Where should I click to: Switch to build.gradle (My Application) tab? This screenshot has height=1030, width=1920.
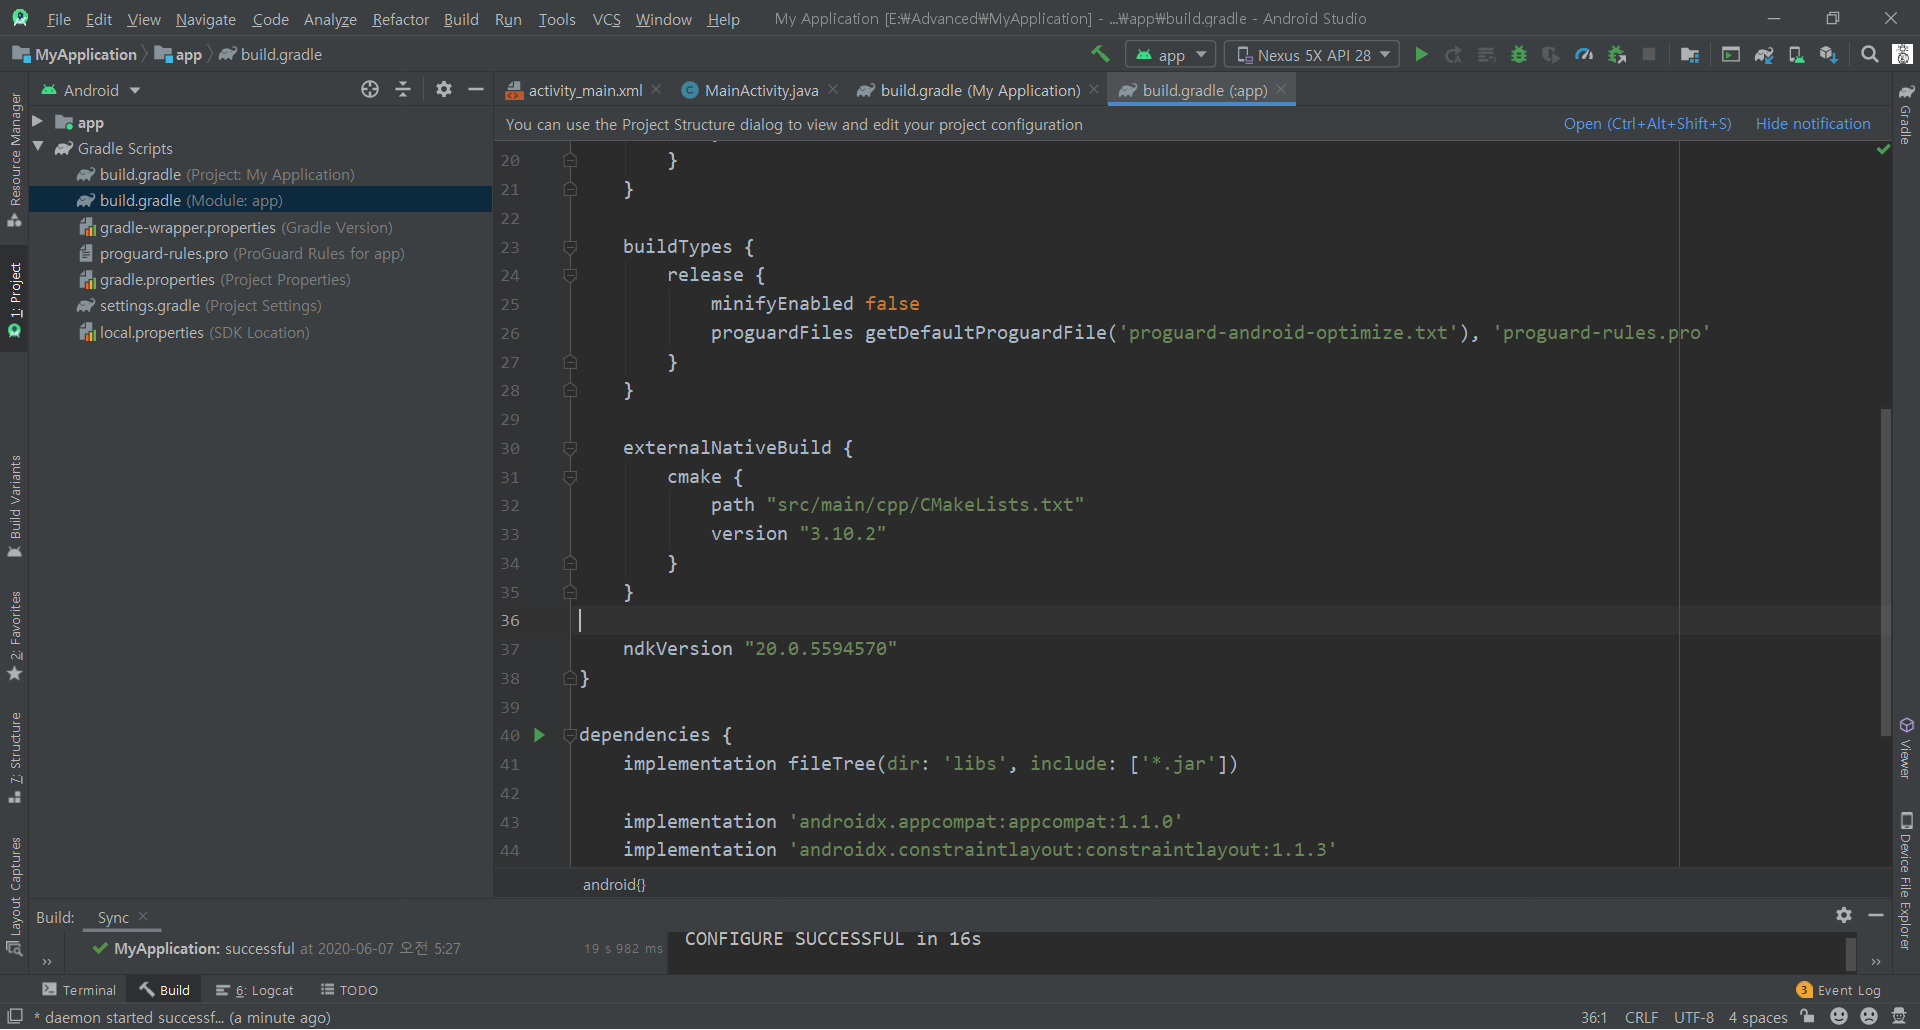(x=979, y=90)
